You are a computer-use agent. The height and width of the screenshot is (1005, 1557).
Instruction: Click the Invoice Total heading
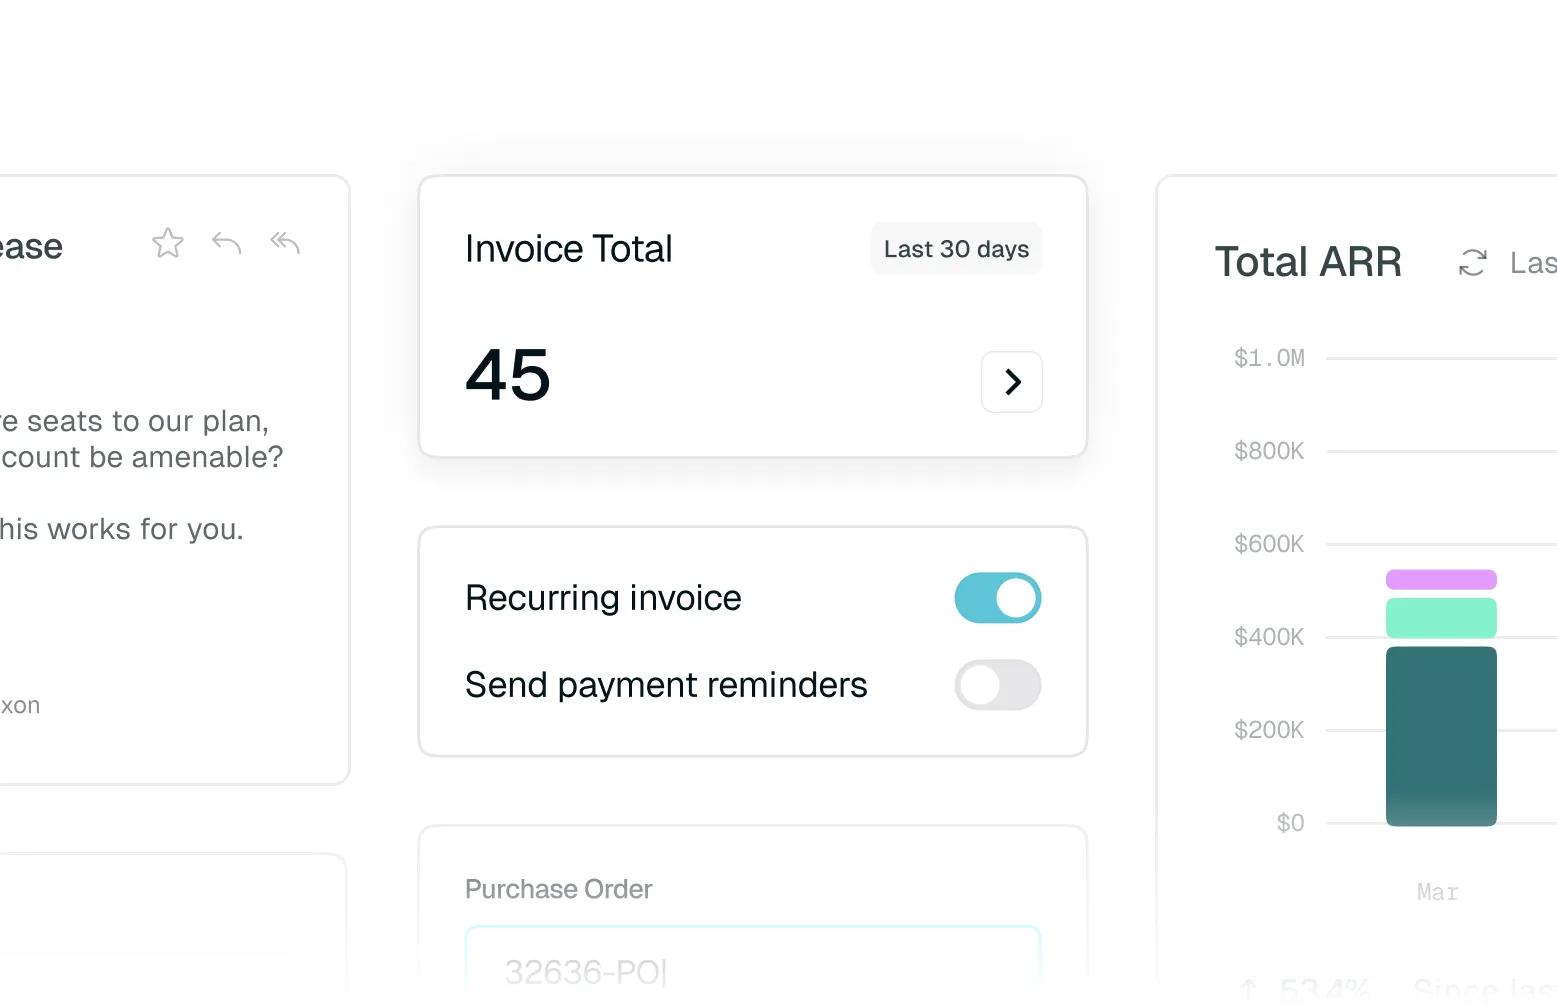coord(568,249)
